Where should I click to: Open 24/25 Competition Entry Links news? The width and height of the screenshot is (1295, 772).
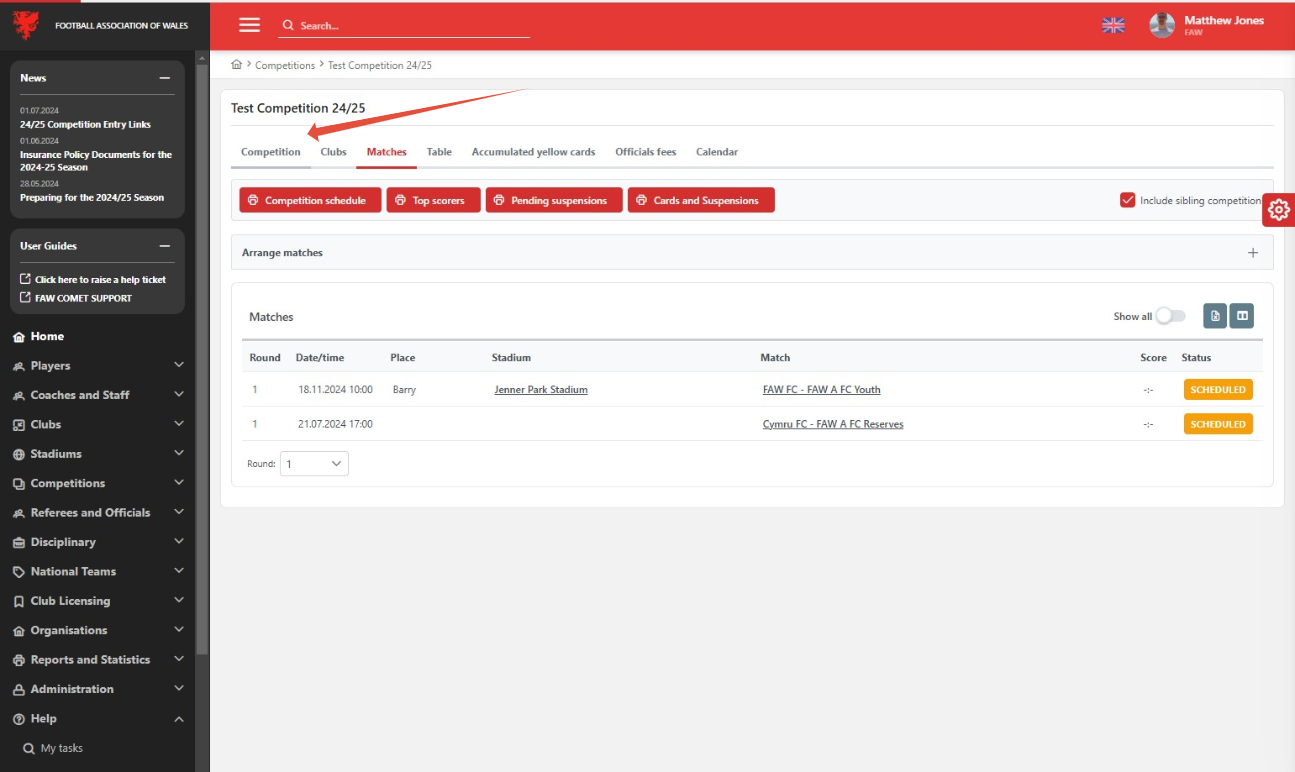click(85, 125)
